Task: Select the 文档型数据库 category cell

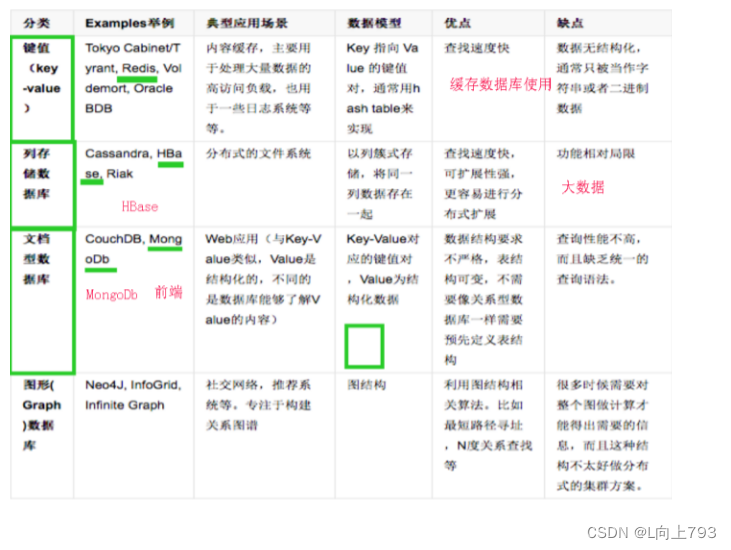Action: [41, 300]
